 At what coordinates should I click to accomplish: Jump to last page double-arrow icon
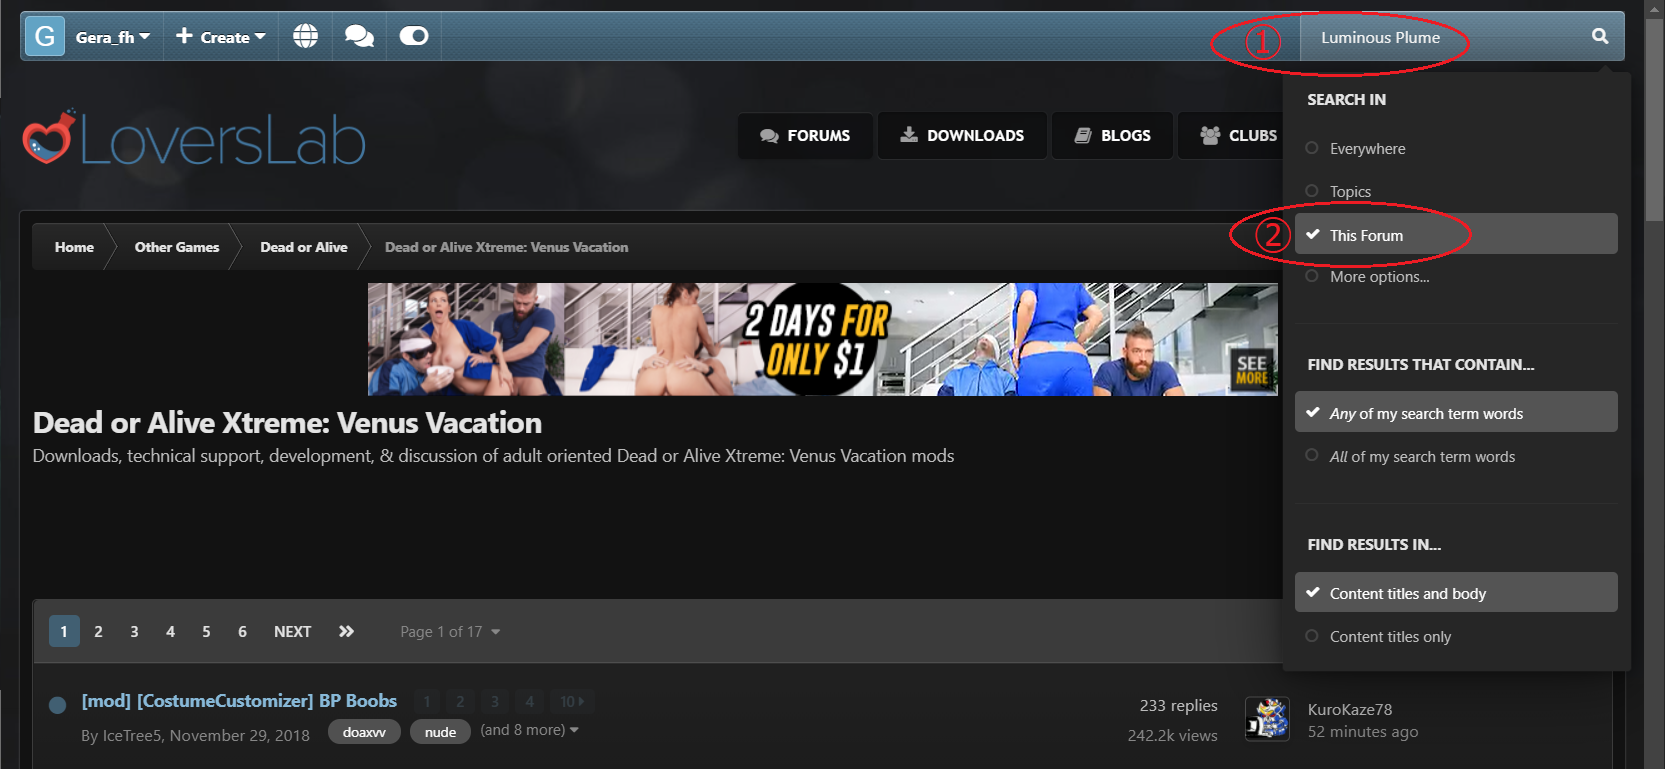(346, 631)
